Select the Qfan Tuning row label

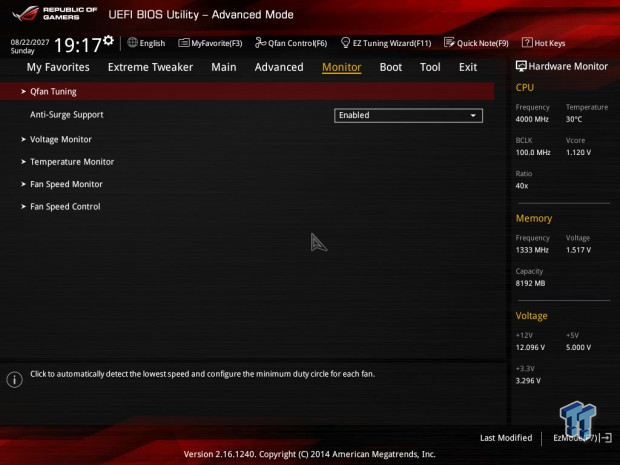pos(53,92)
